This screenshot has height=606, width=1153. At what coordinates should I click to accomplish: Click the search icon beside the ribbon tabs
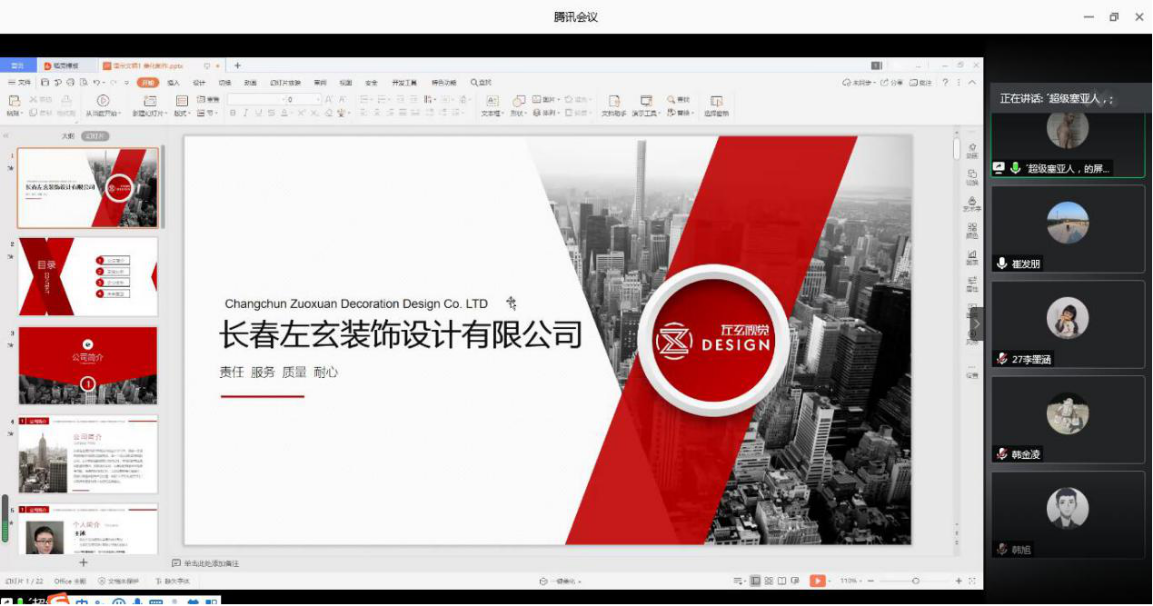click(x=474, y=82)
